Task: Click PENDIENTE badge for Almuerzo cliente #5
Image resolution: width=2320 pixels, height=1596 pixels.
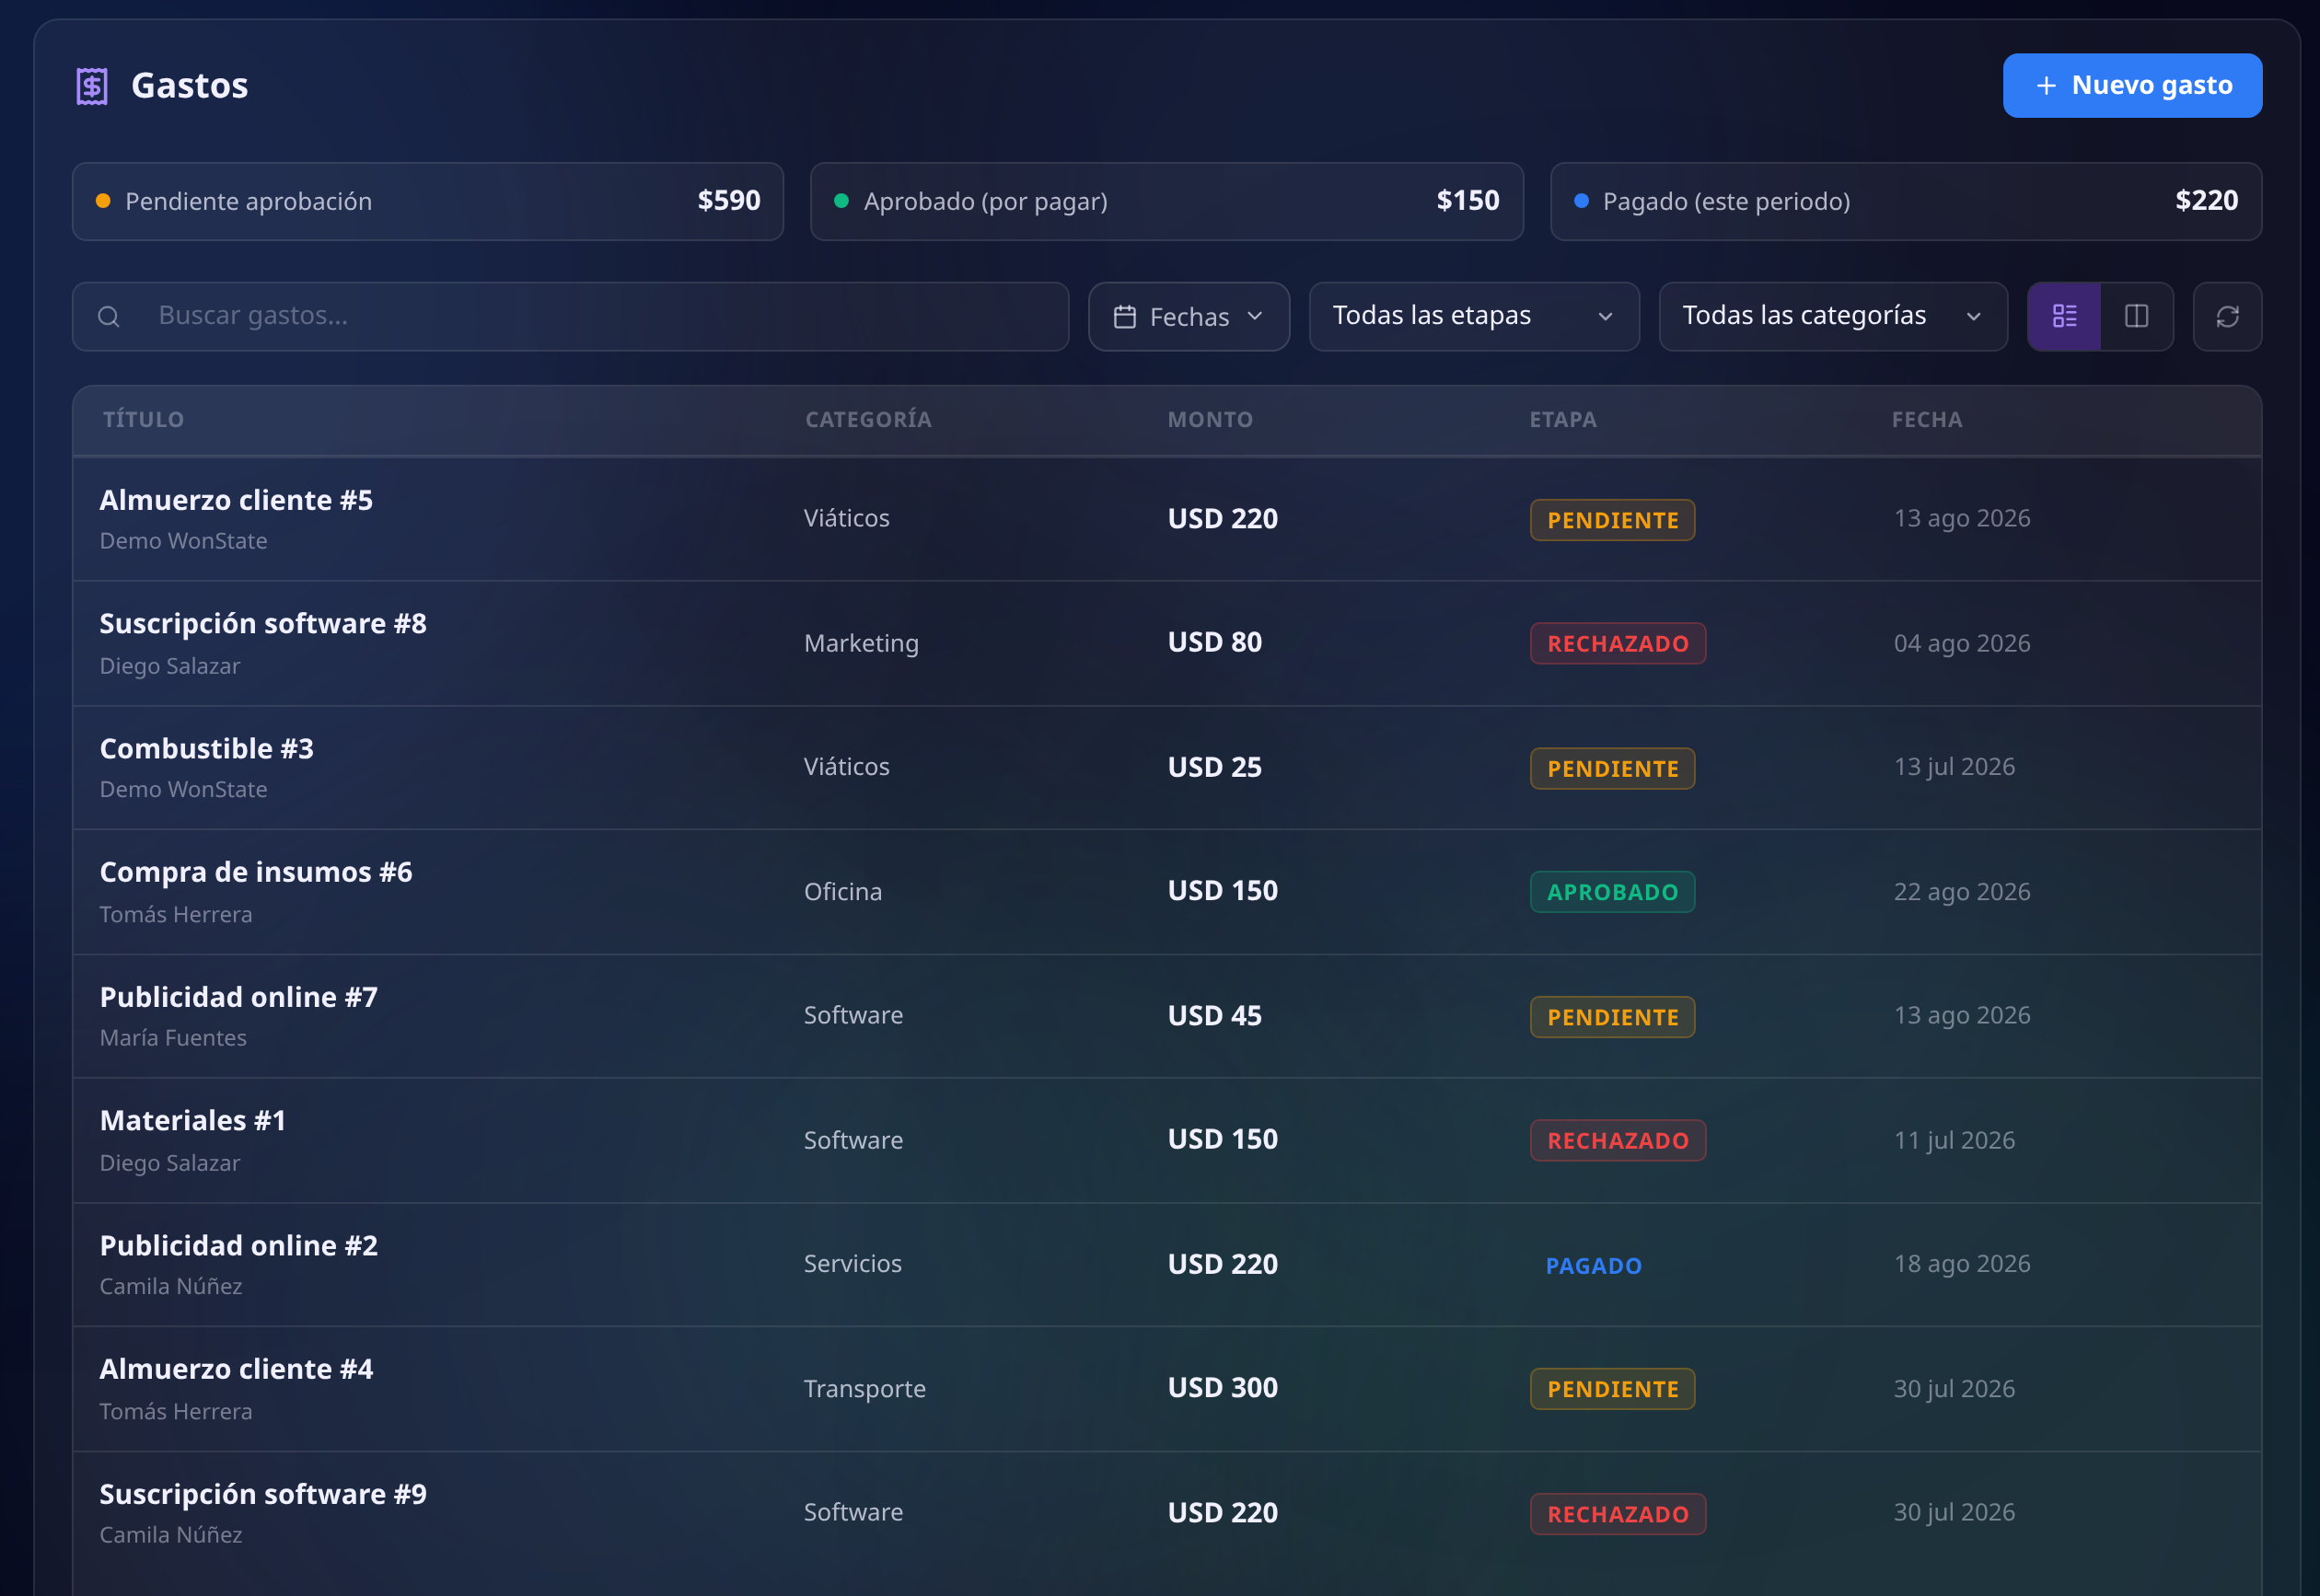Action: pyautogui.click(x=1612, y=520)
